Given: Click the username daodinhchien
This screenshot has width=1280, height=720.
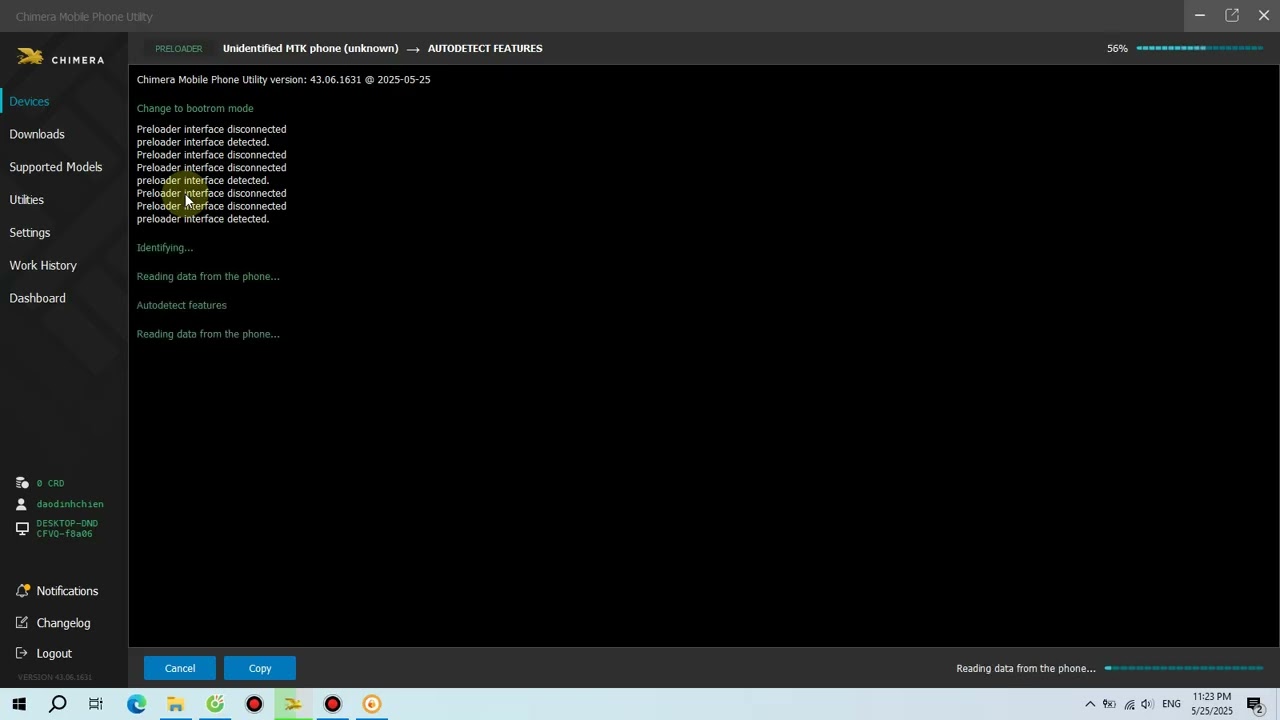Looking at the screenshot, I should point(70,504).
